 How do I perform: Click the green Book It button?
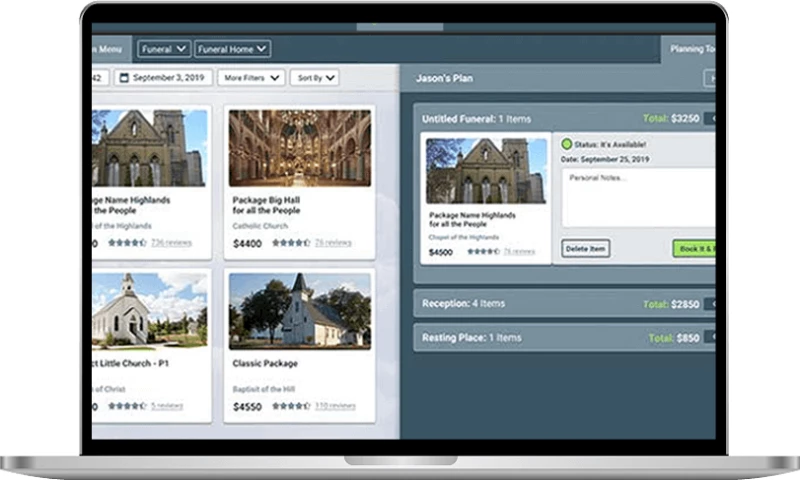tap(695, 248)
